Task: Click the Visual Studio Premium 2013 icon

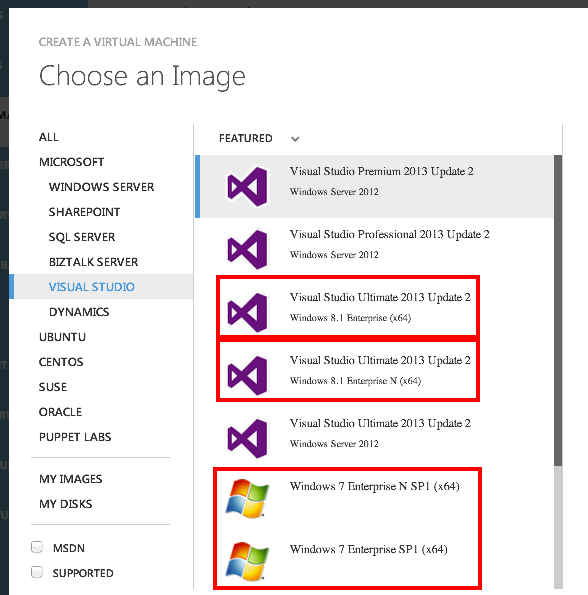Action: [247, 186]
